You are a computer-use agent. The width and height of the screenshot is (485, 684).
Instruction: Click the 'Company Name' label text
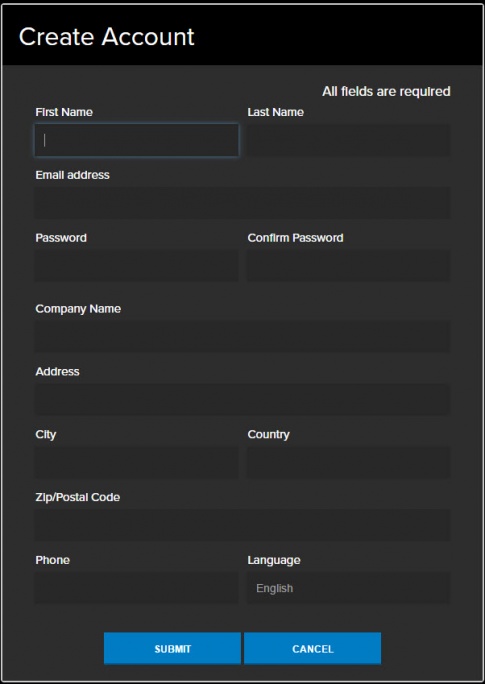pos(78,309)
